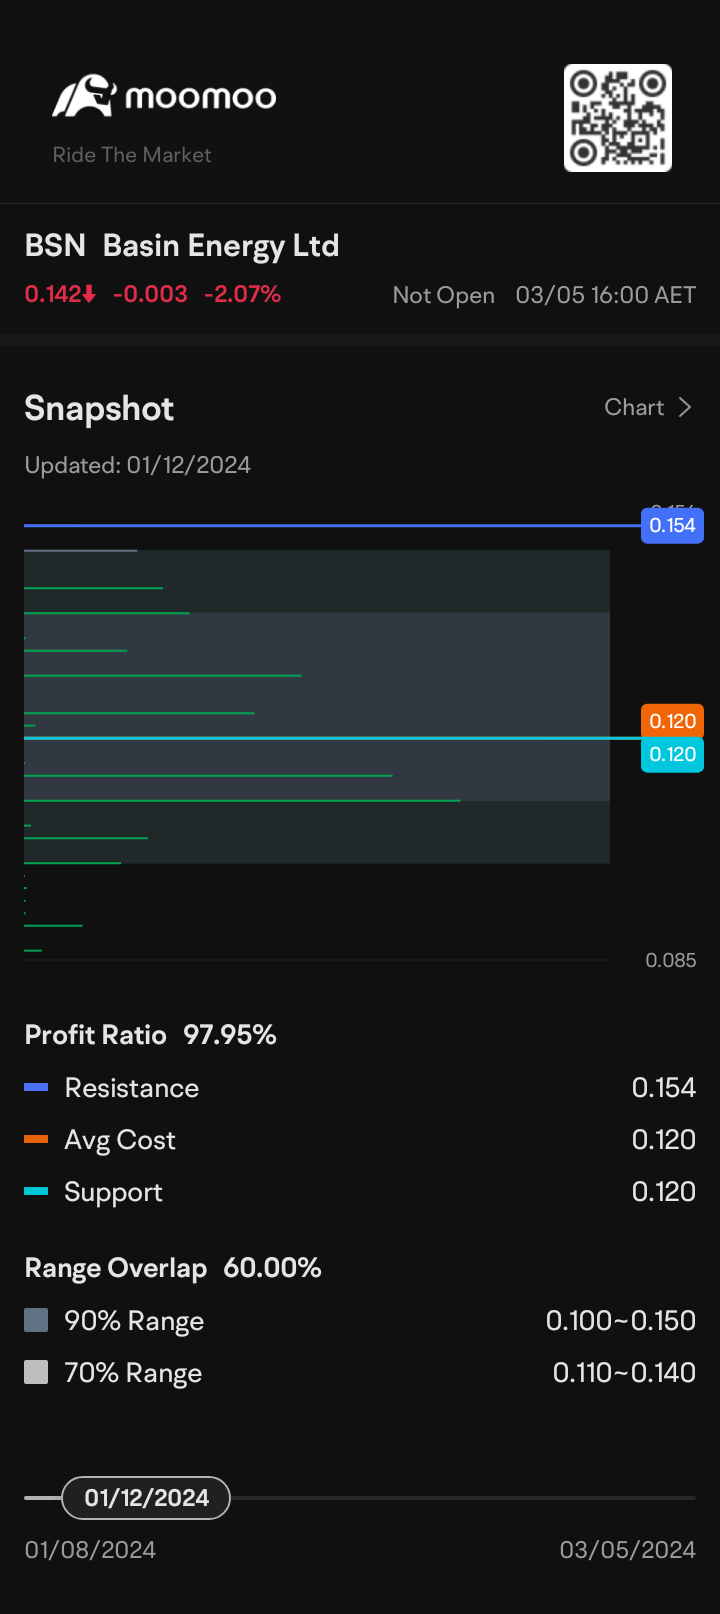Open the Chart chevron arrow
Screen dimensions: 720x1614
tap(685, 407)
